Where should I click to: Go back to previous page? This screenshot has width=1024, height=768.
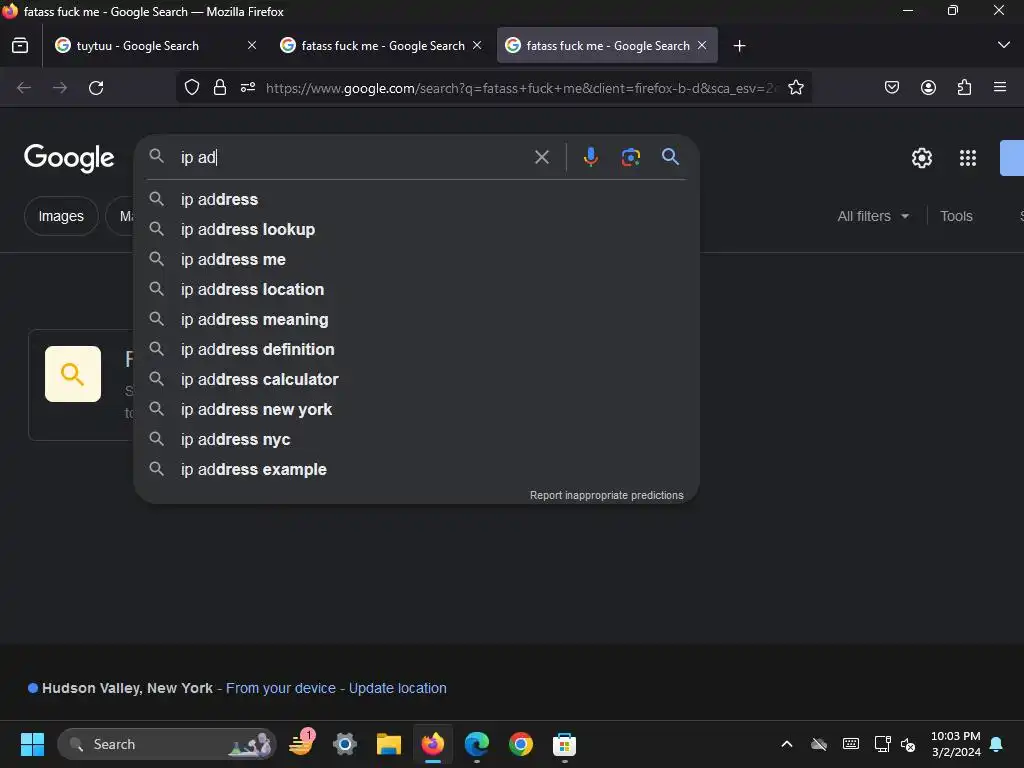(24, 88)
